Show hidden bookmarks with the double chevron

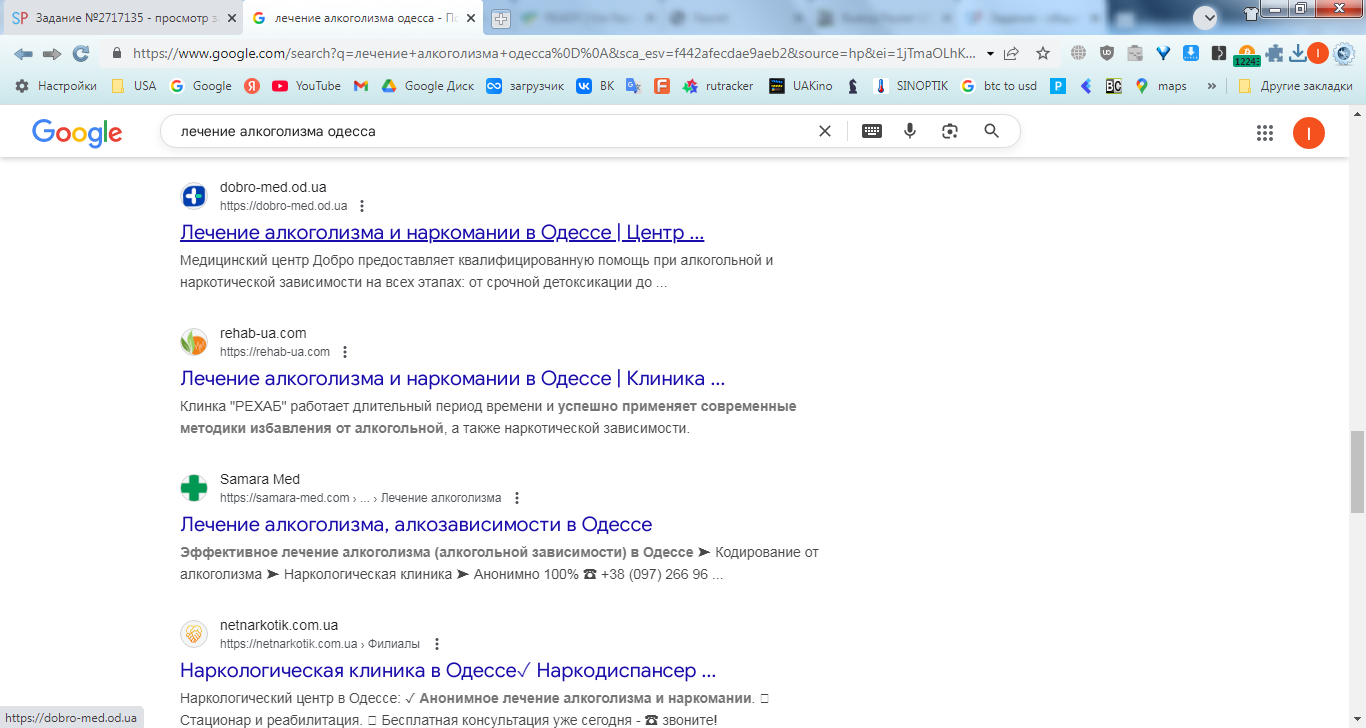1212,86
